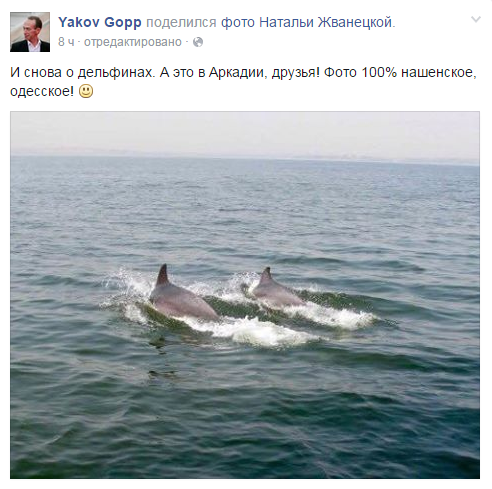The height and width of the screenshot is (489, 492).
Task: Click the hazy horizon in photo
Action: click(245, 155)
